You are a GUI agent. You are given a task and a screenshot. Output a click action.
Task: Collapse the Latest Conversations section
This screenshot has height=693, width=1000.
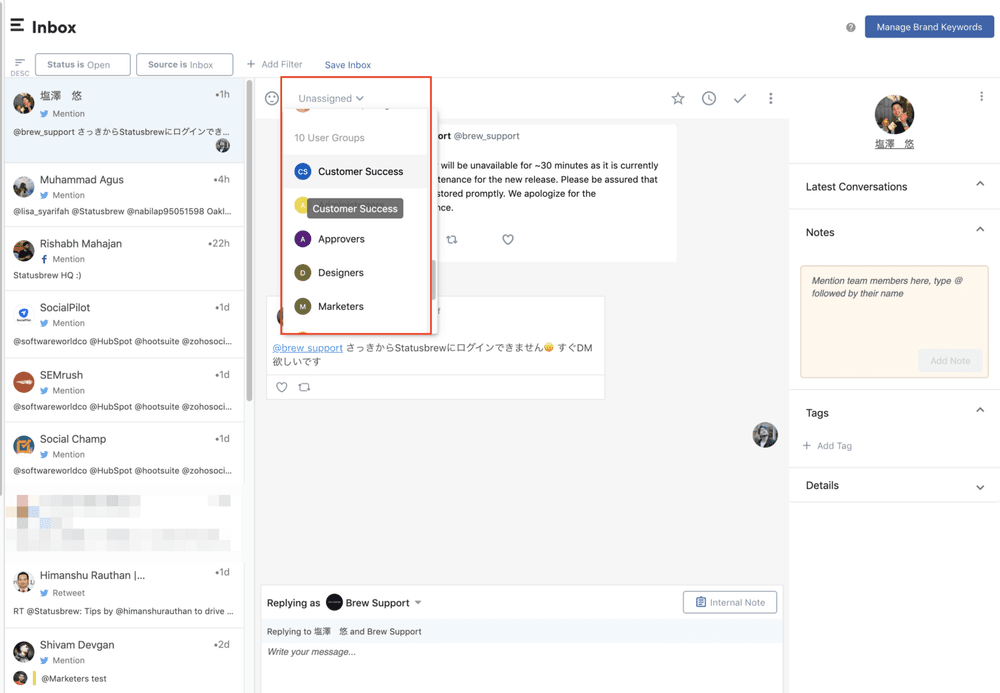tap(980, 185)
